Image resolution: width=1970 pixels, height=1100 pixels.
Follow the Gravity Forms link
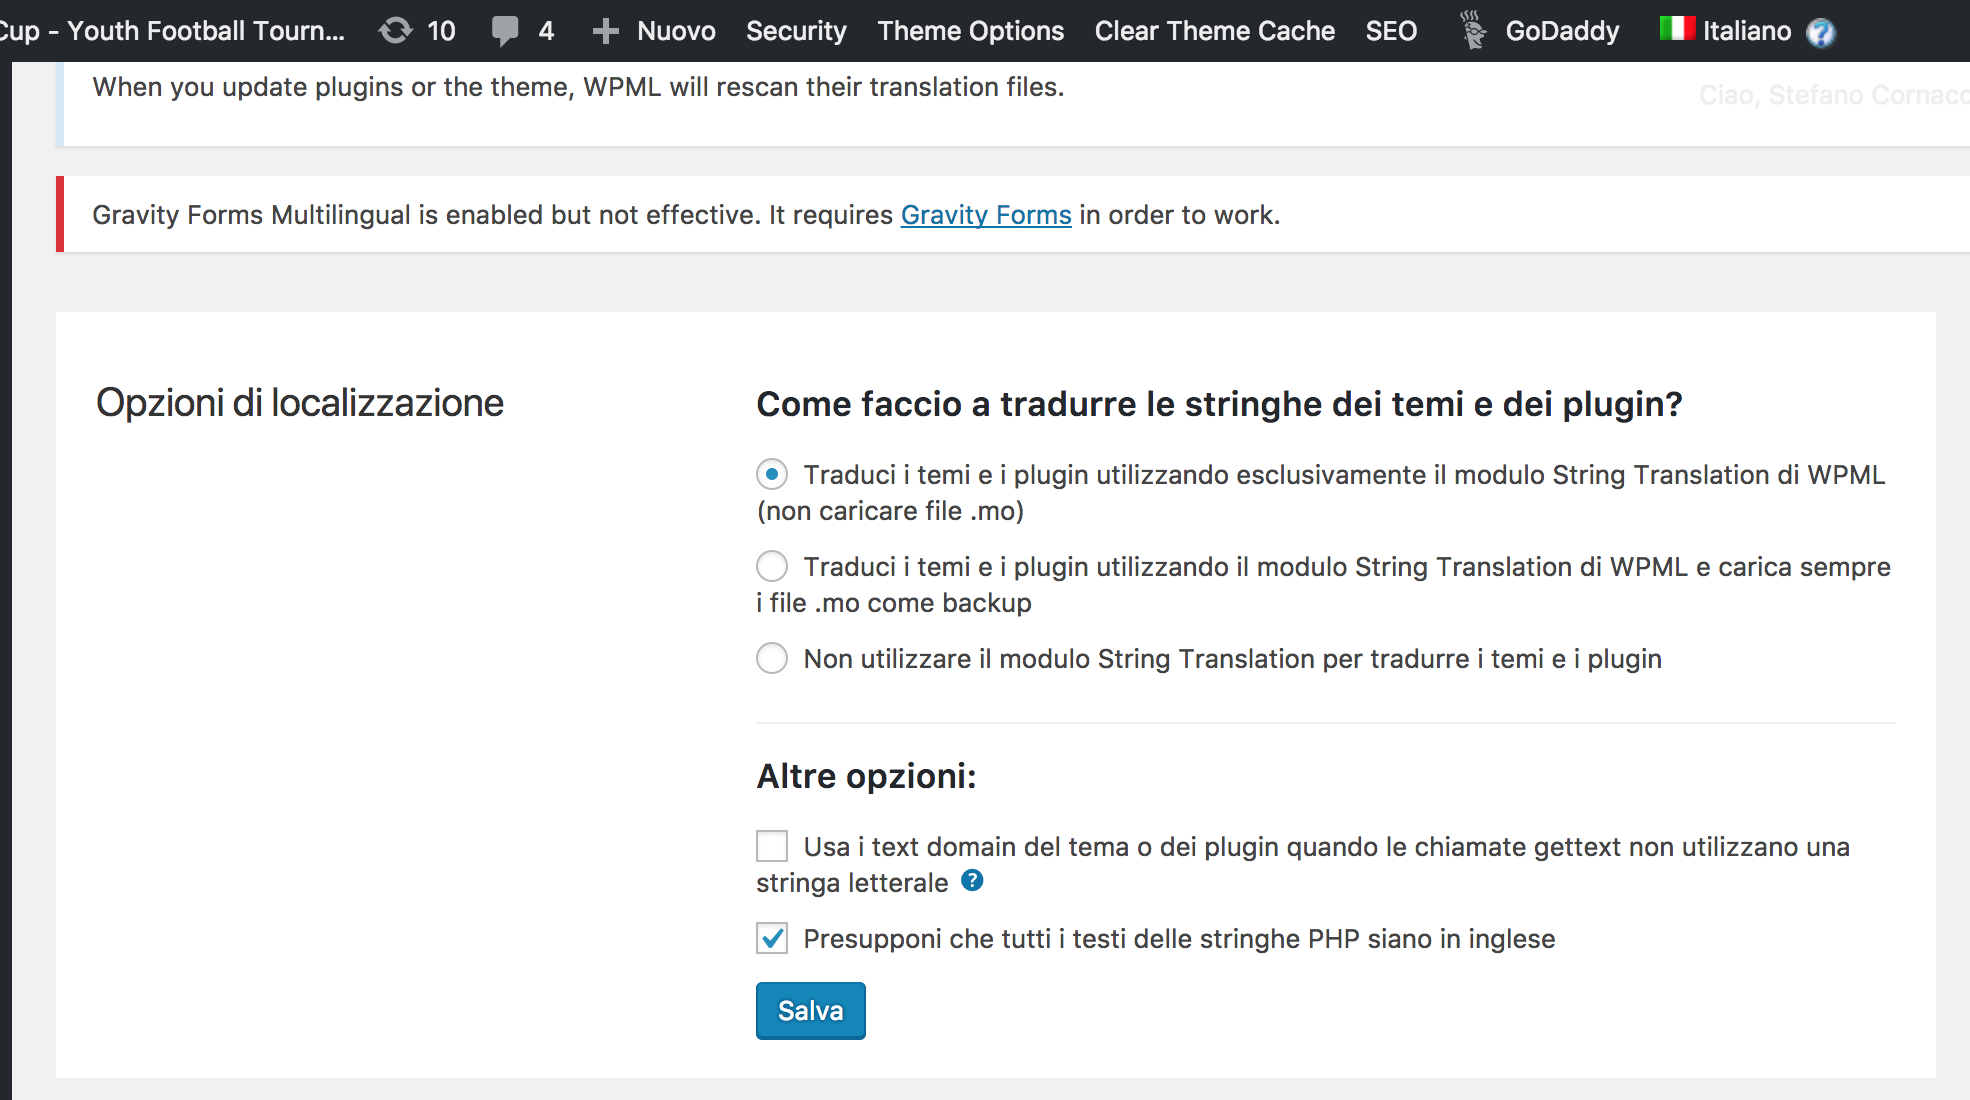985,215
